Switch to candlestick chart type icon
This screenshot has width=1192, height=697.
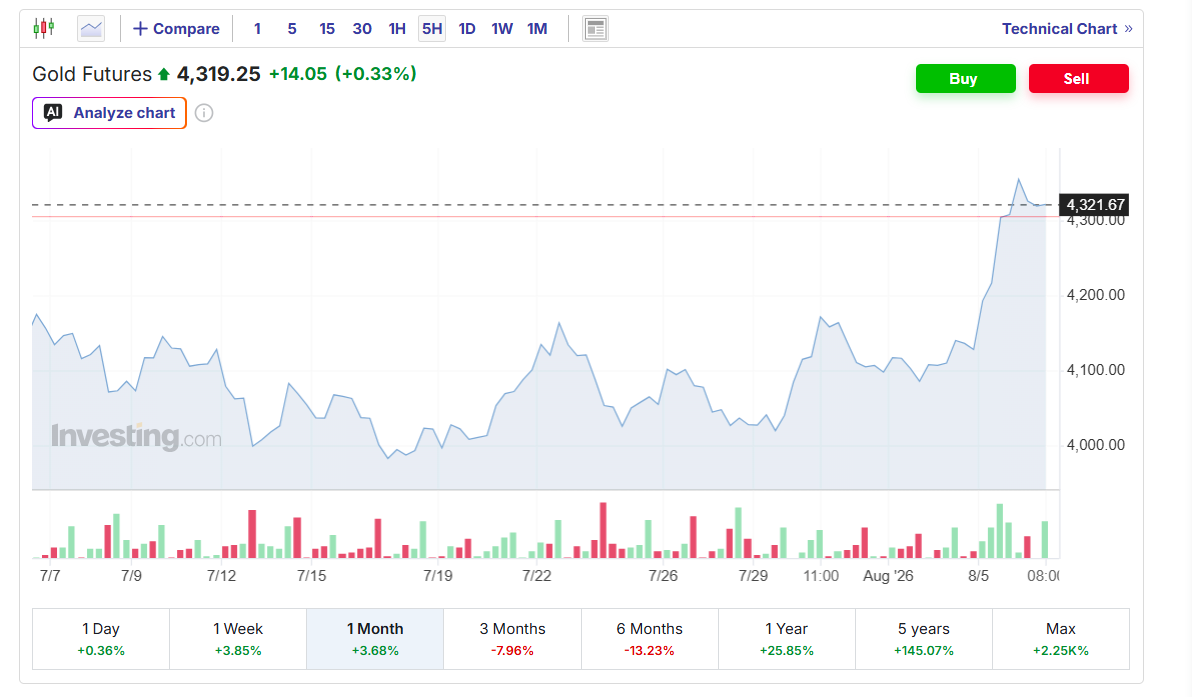pyautogui.click(x=44, y=29)
